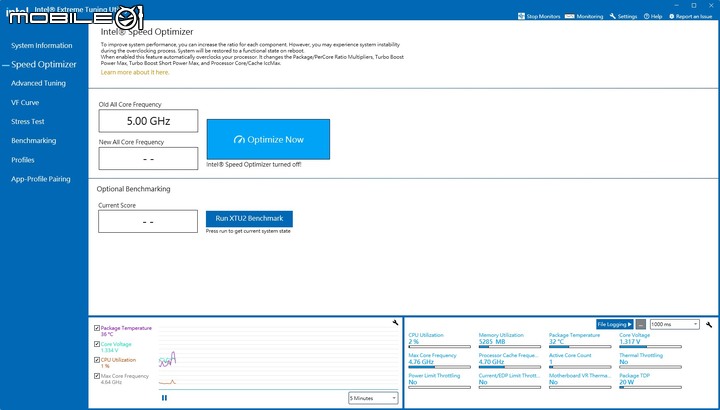Click 'Intel® Speed Optimizer turned off!' status text
This screenshot has width=720, height=410.
click(253, 164)
